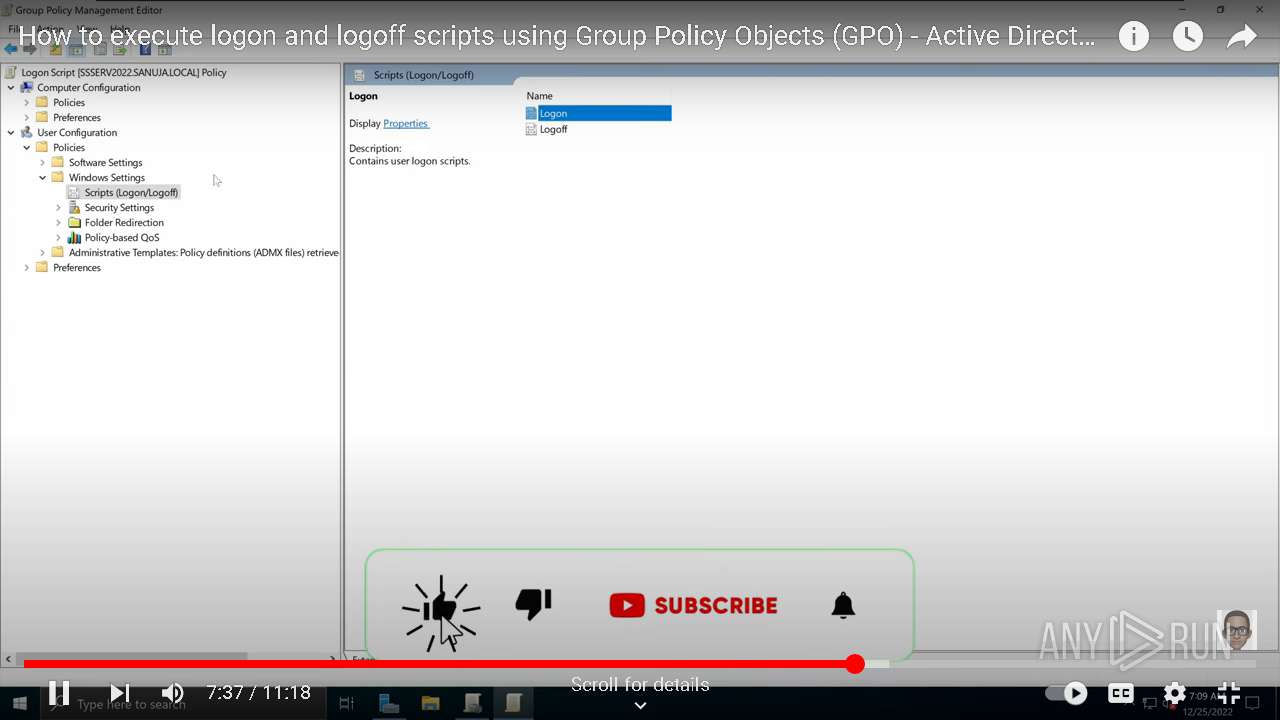Screen dimensions: 1280x720
Task: Select the Software Settings folder icon
Action: (58, 162)
